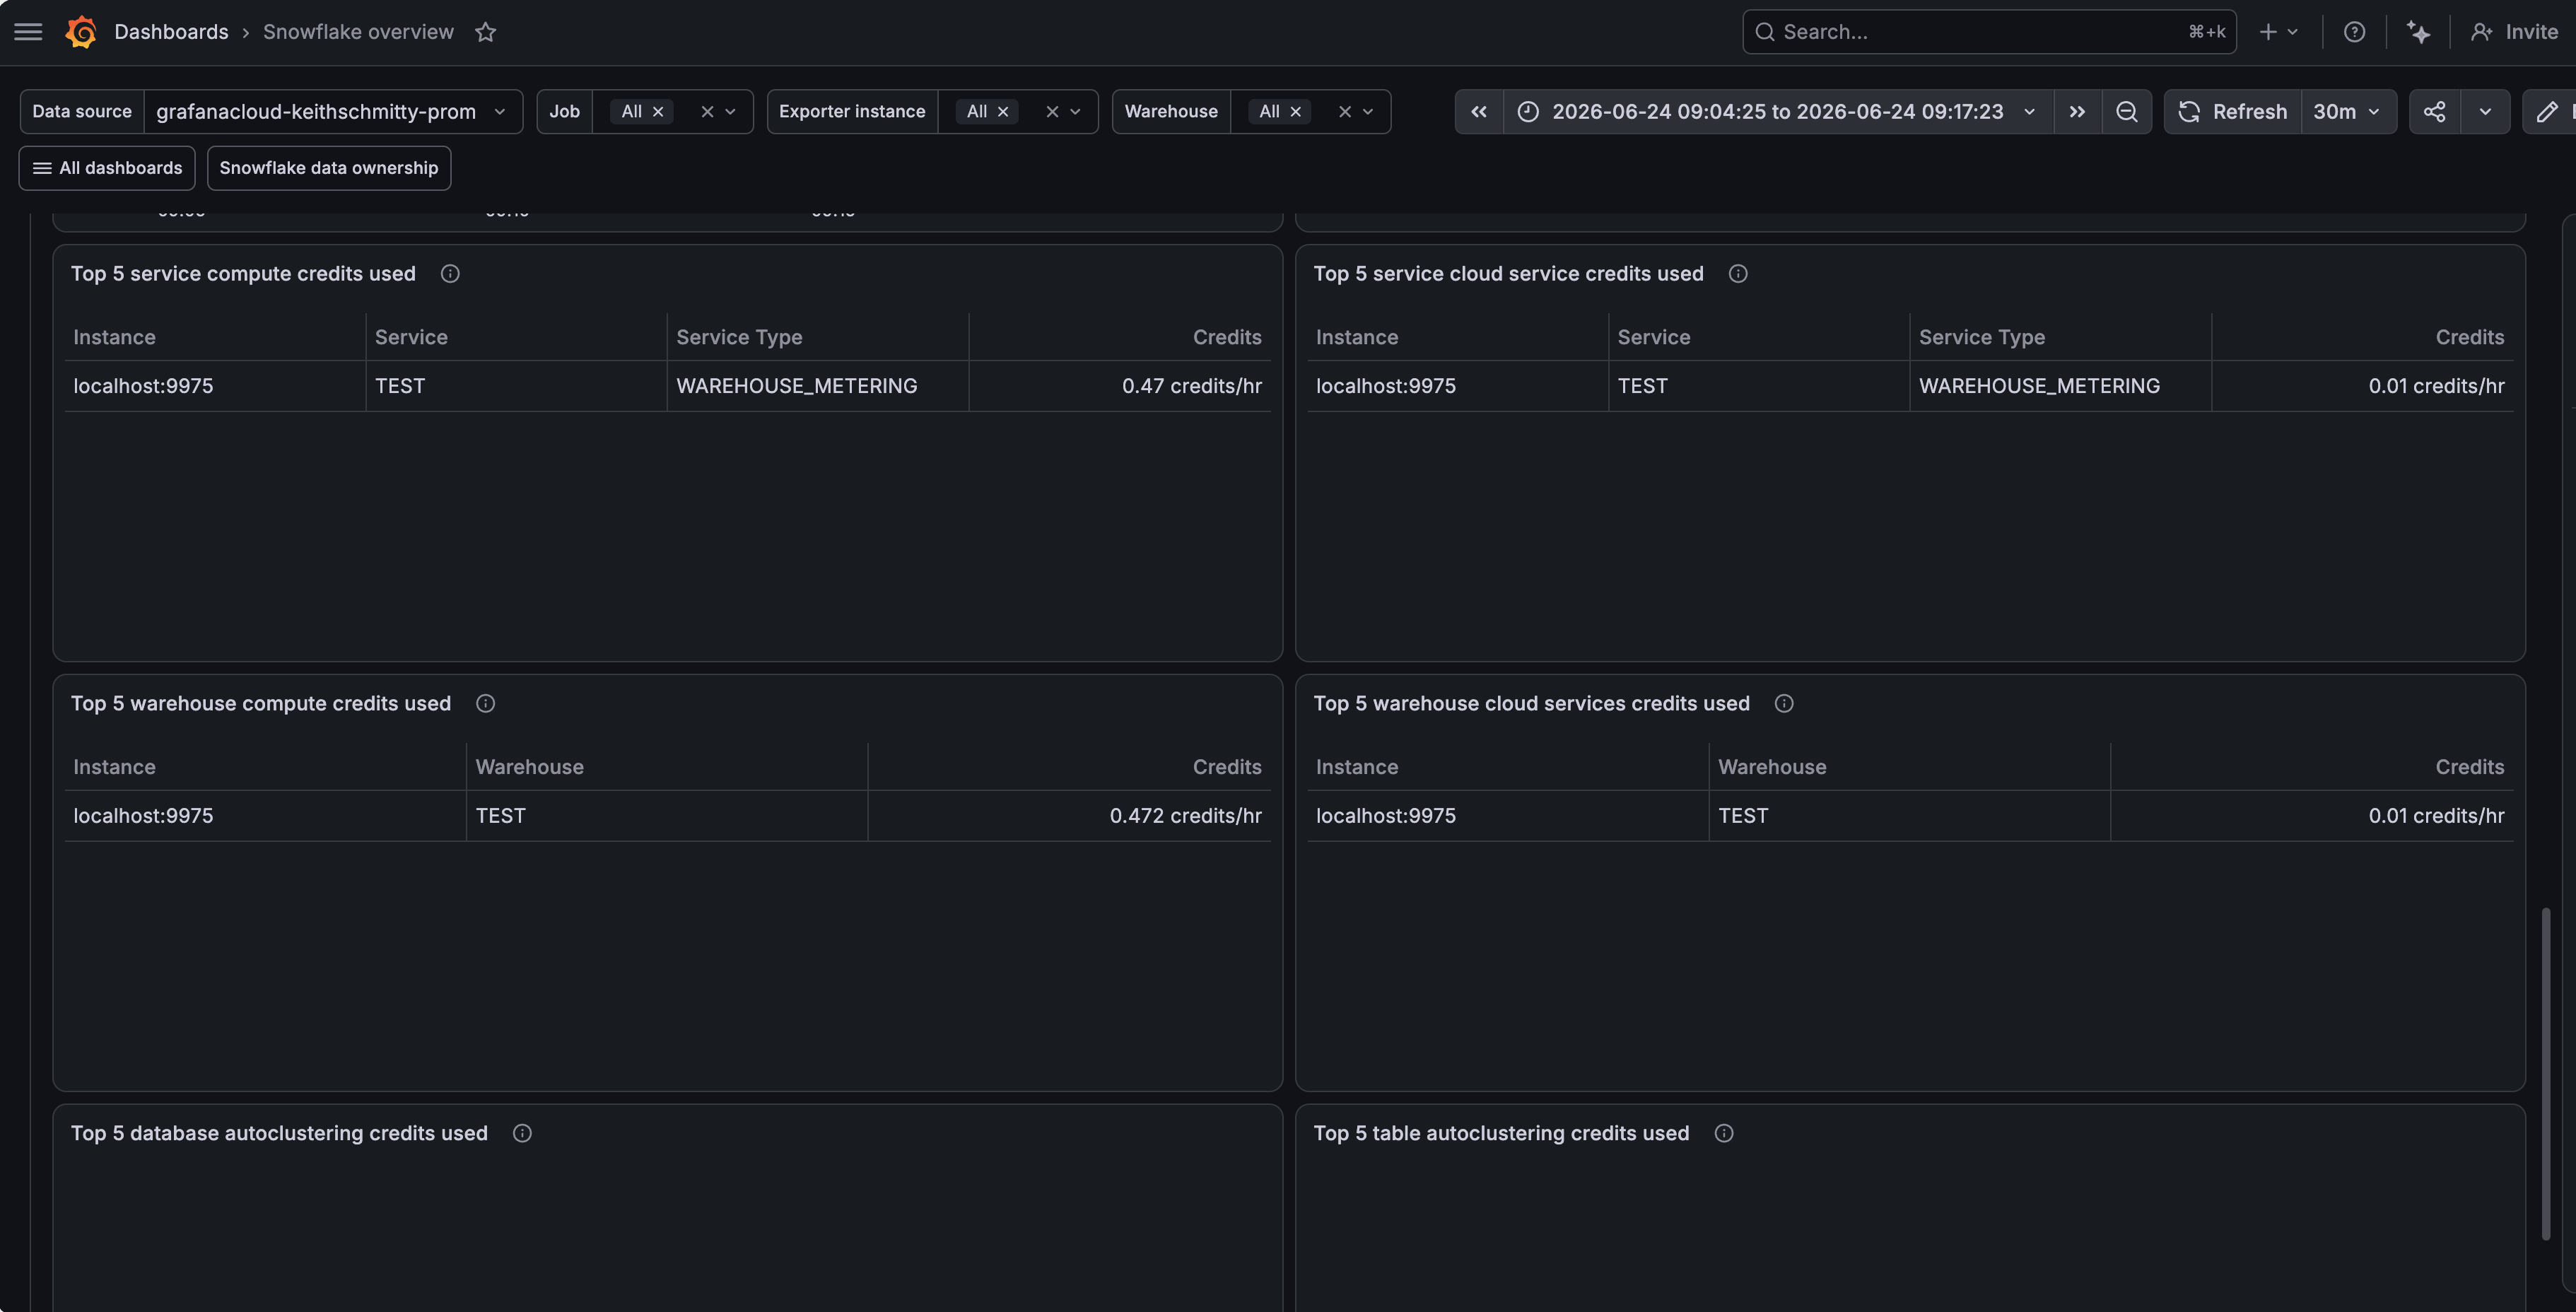The width and height of the screenshot is (2576, 1312).
Task: Click the 0.47 credits/hr cell
Action: (1120, 386)
